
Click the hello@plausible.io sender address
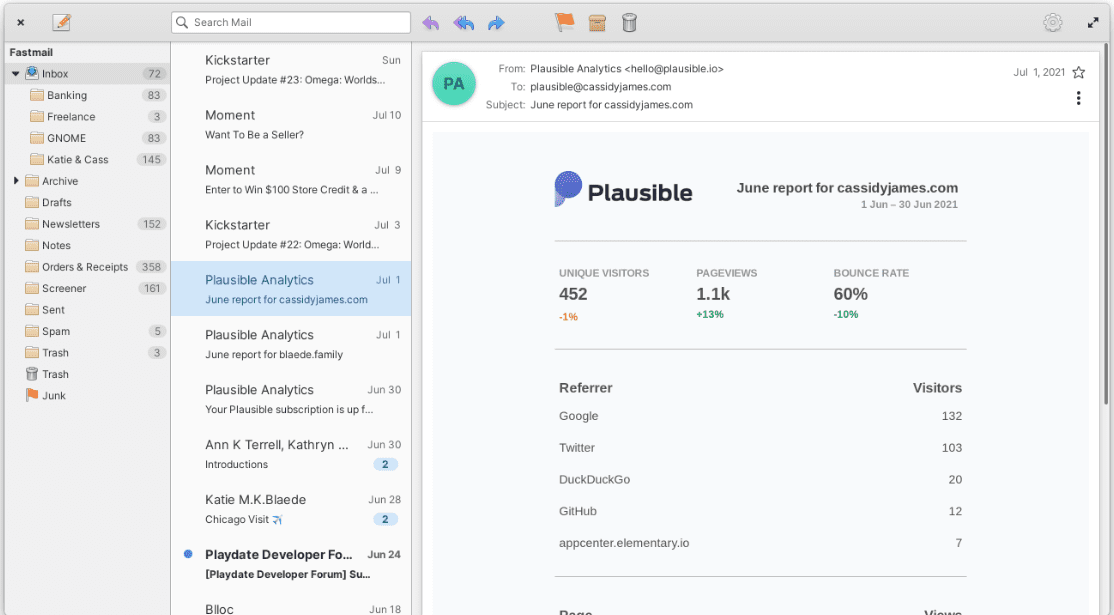coord(674,69)
